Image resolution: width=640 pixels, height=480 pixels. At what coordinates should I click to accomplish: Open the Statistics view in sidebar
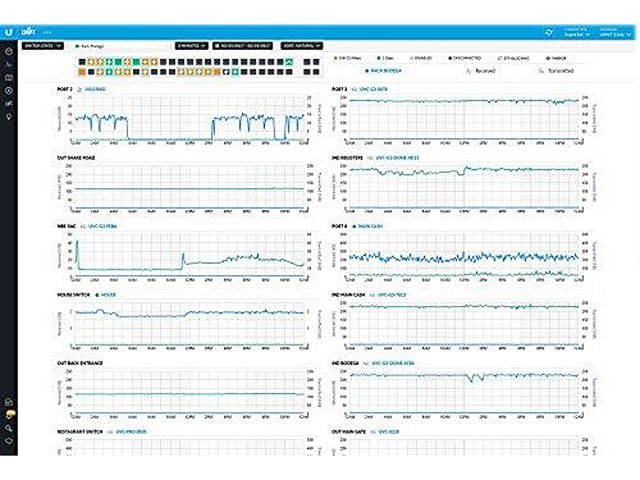(x=9, y=64)
